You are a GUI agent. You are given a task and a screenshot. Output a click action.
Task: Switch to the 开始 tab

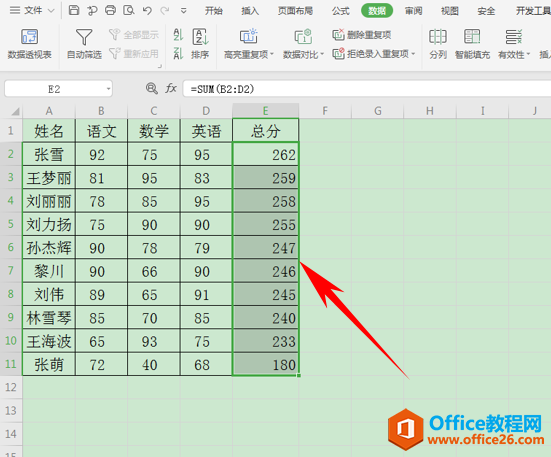pyautogui.click(x=214, y=11)
